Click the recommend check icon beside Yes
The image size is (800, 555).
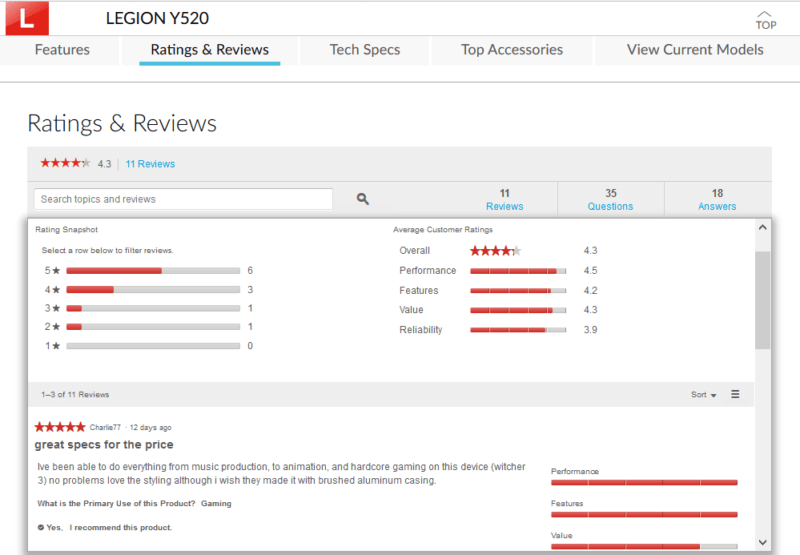coord(41,527)
